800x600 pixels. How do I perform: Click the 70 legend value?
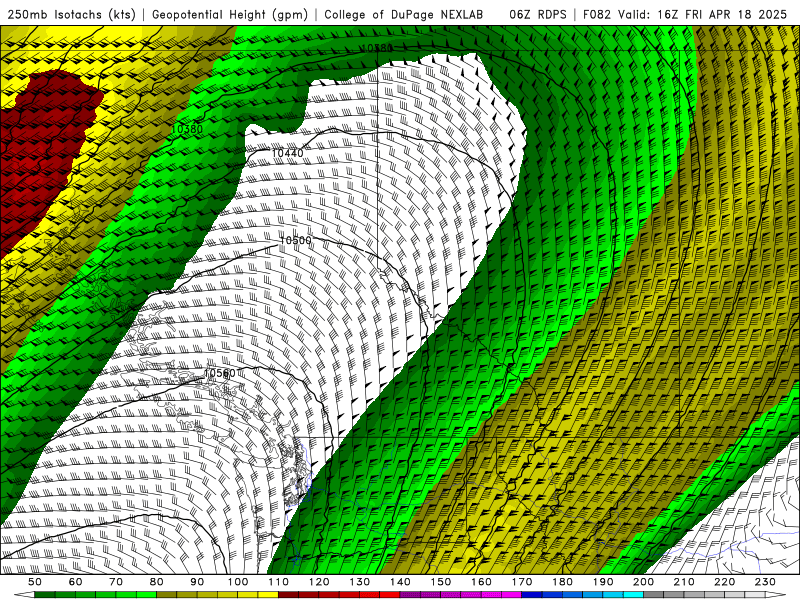116,582
